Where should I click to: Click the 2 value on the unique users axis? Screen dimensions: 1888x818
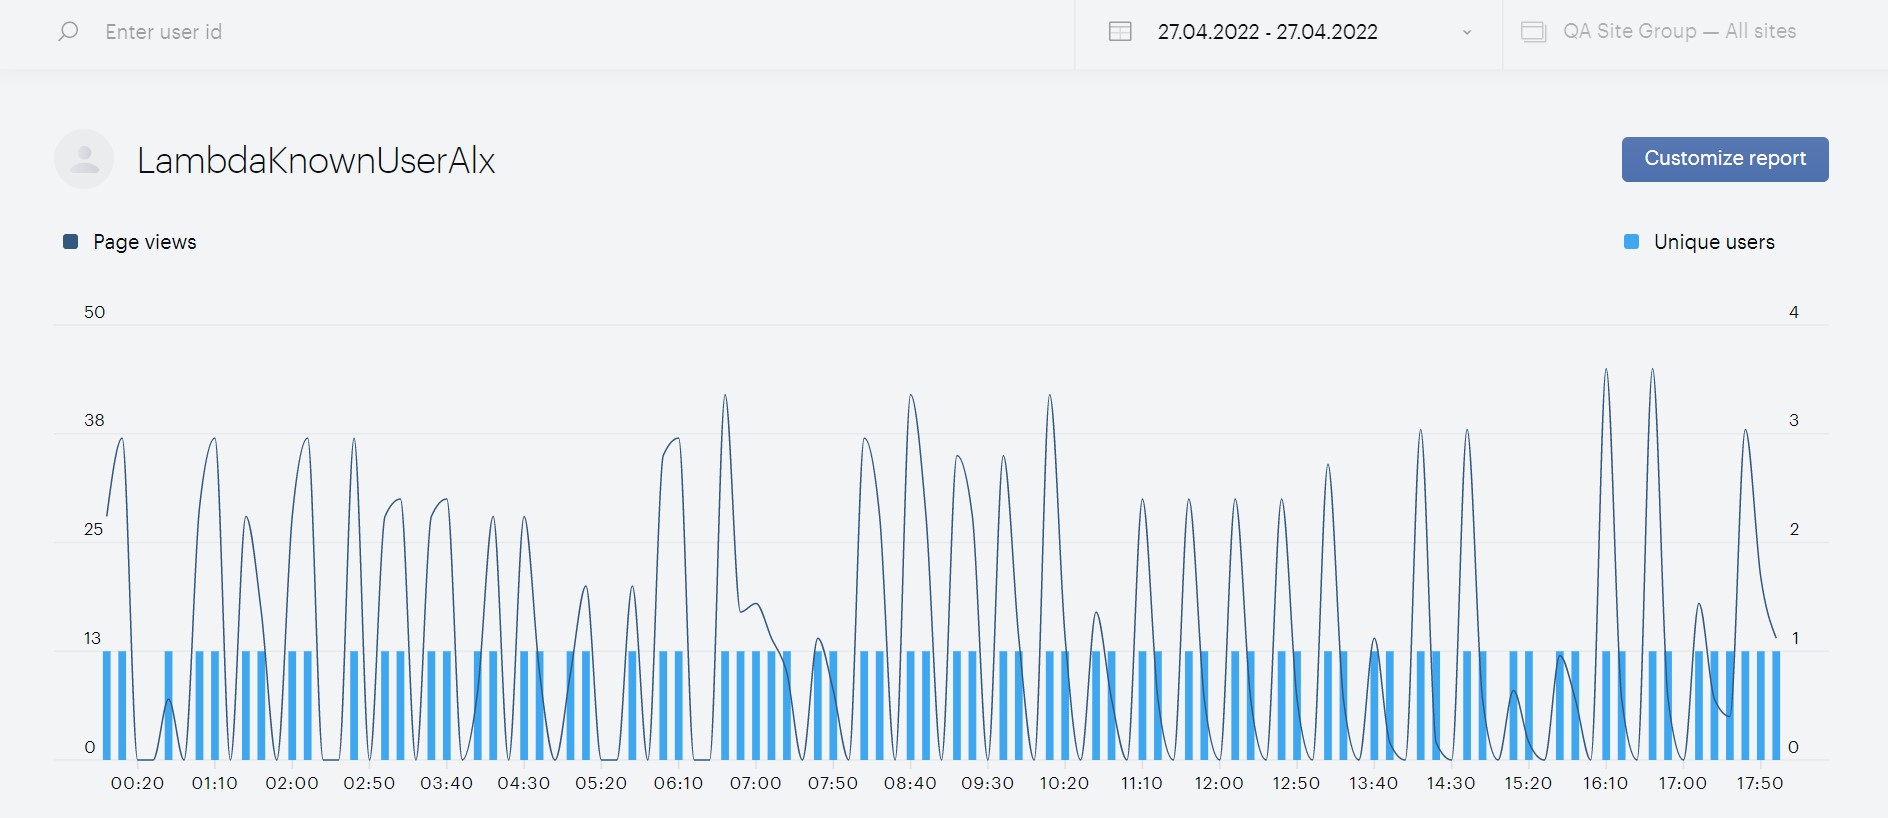tap(1794, 529)
